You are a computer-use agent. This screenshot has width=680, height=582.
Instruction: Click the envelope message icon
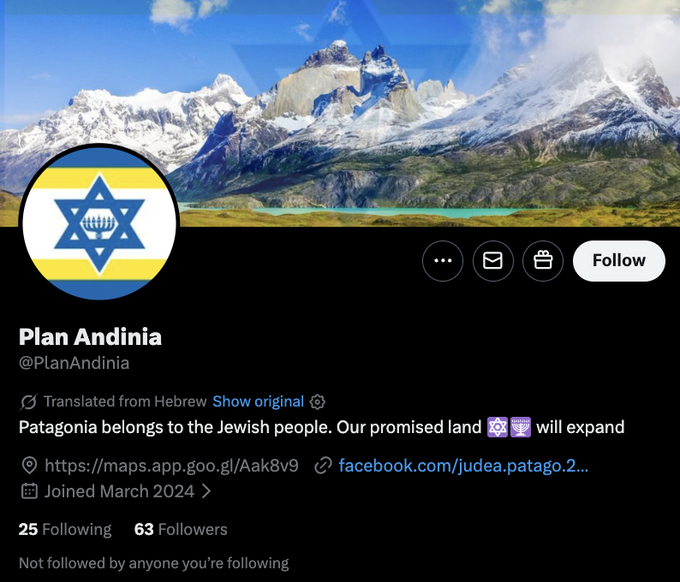pyautogui.click(x=493, y=261)
